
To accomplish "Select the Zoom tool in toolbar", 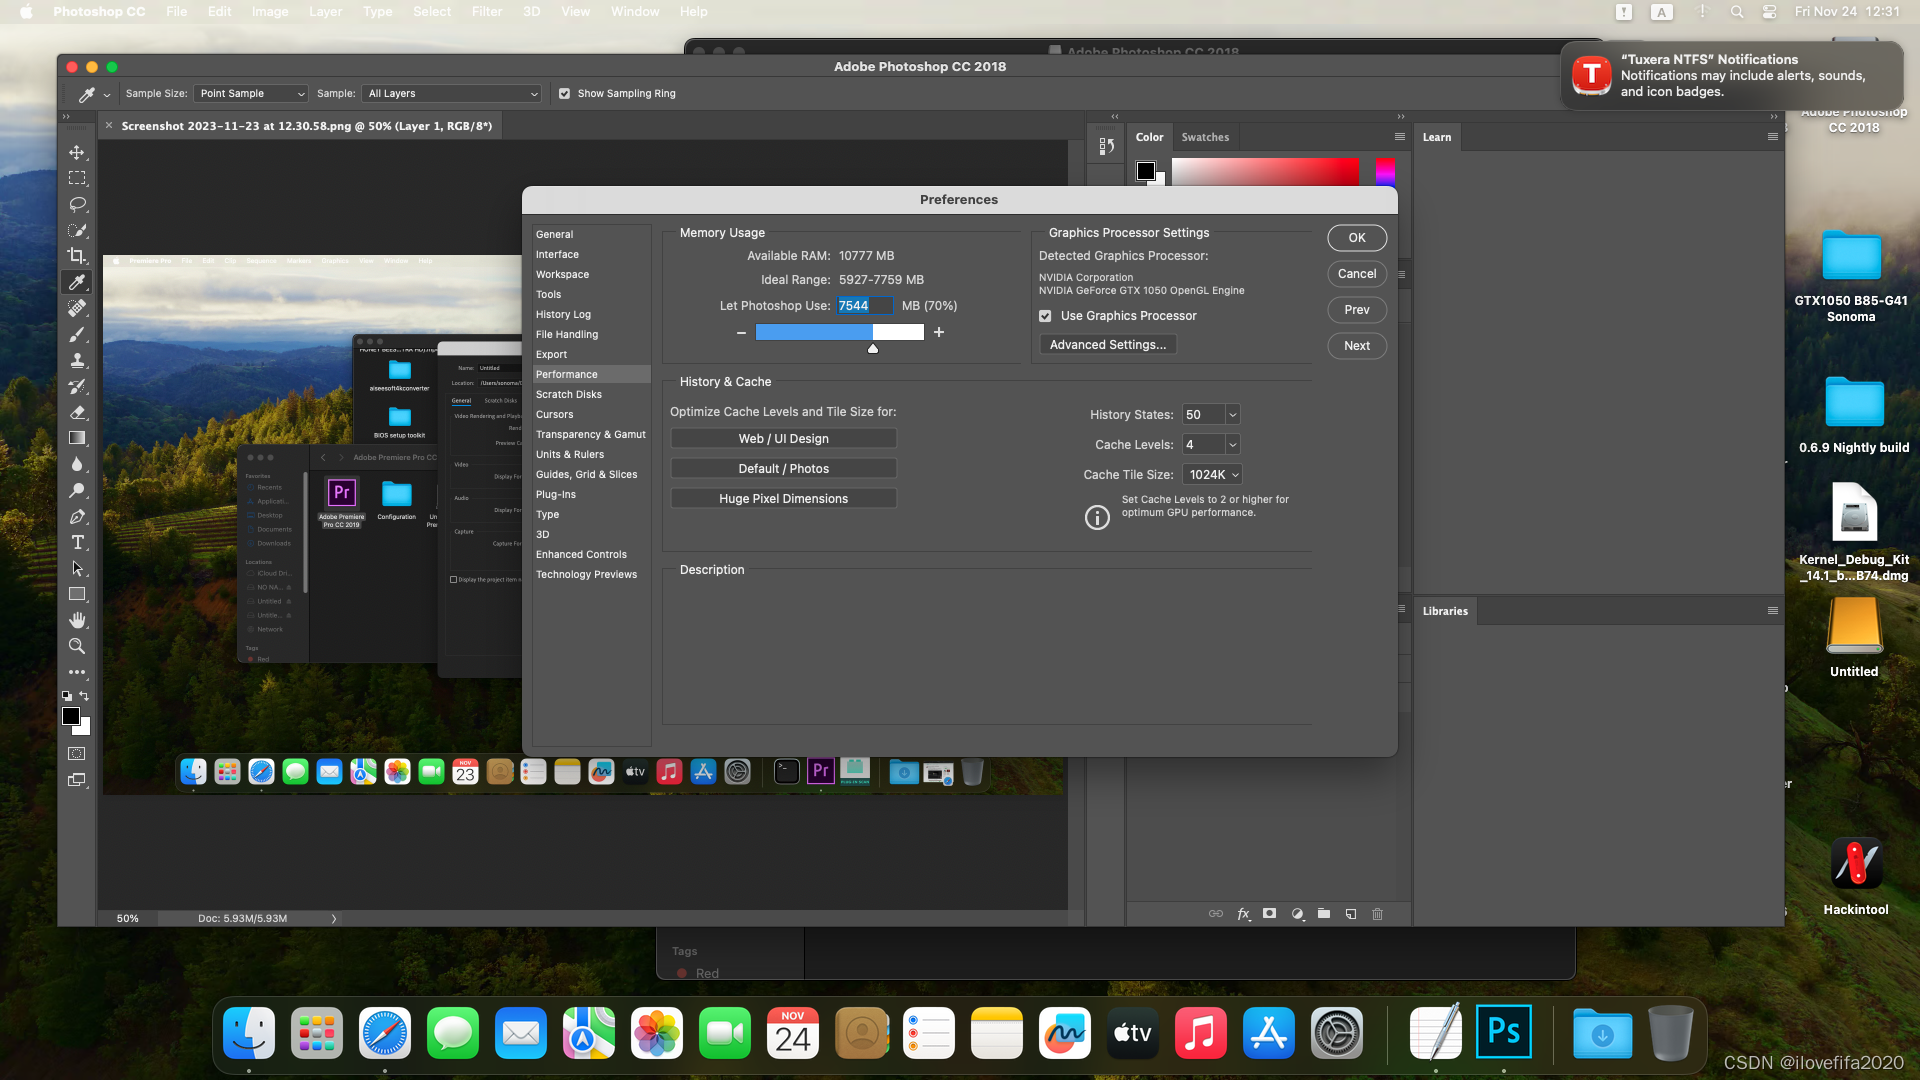I will click(x=77, y=646).
